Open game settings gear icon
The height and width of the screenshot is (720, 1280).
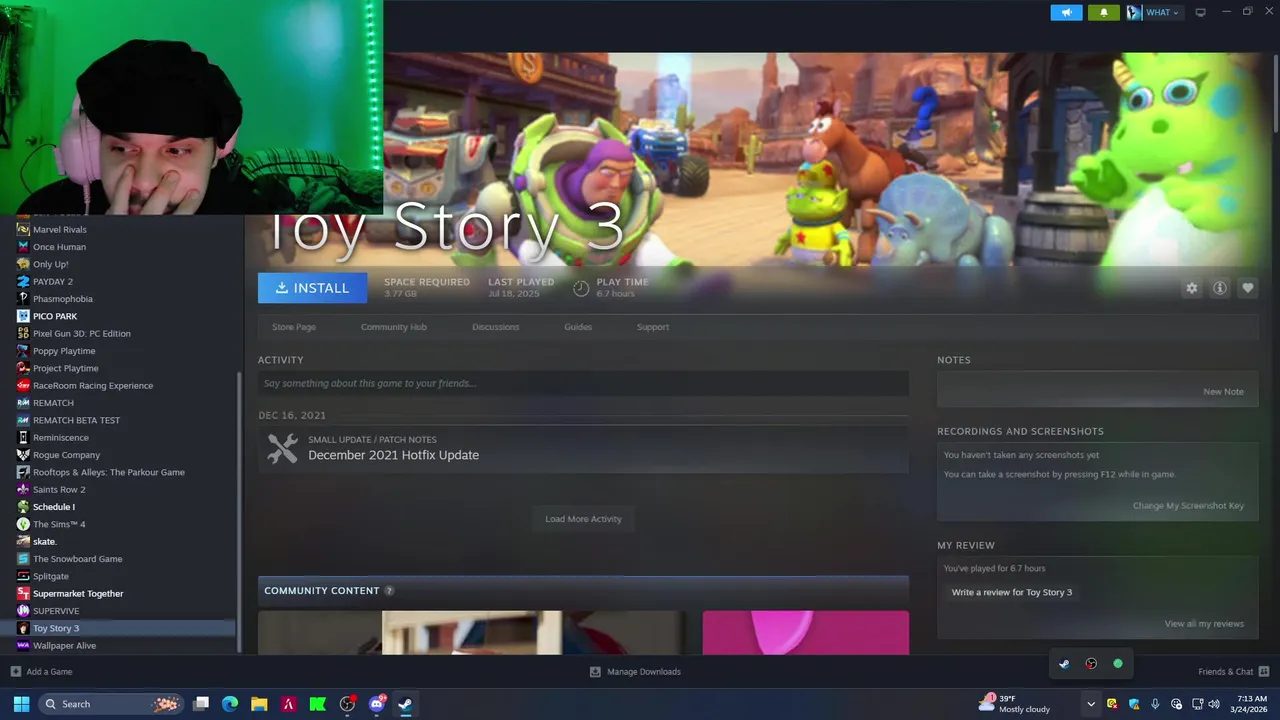(x=1192, y=288)
